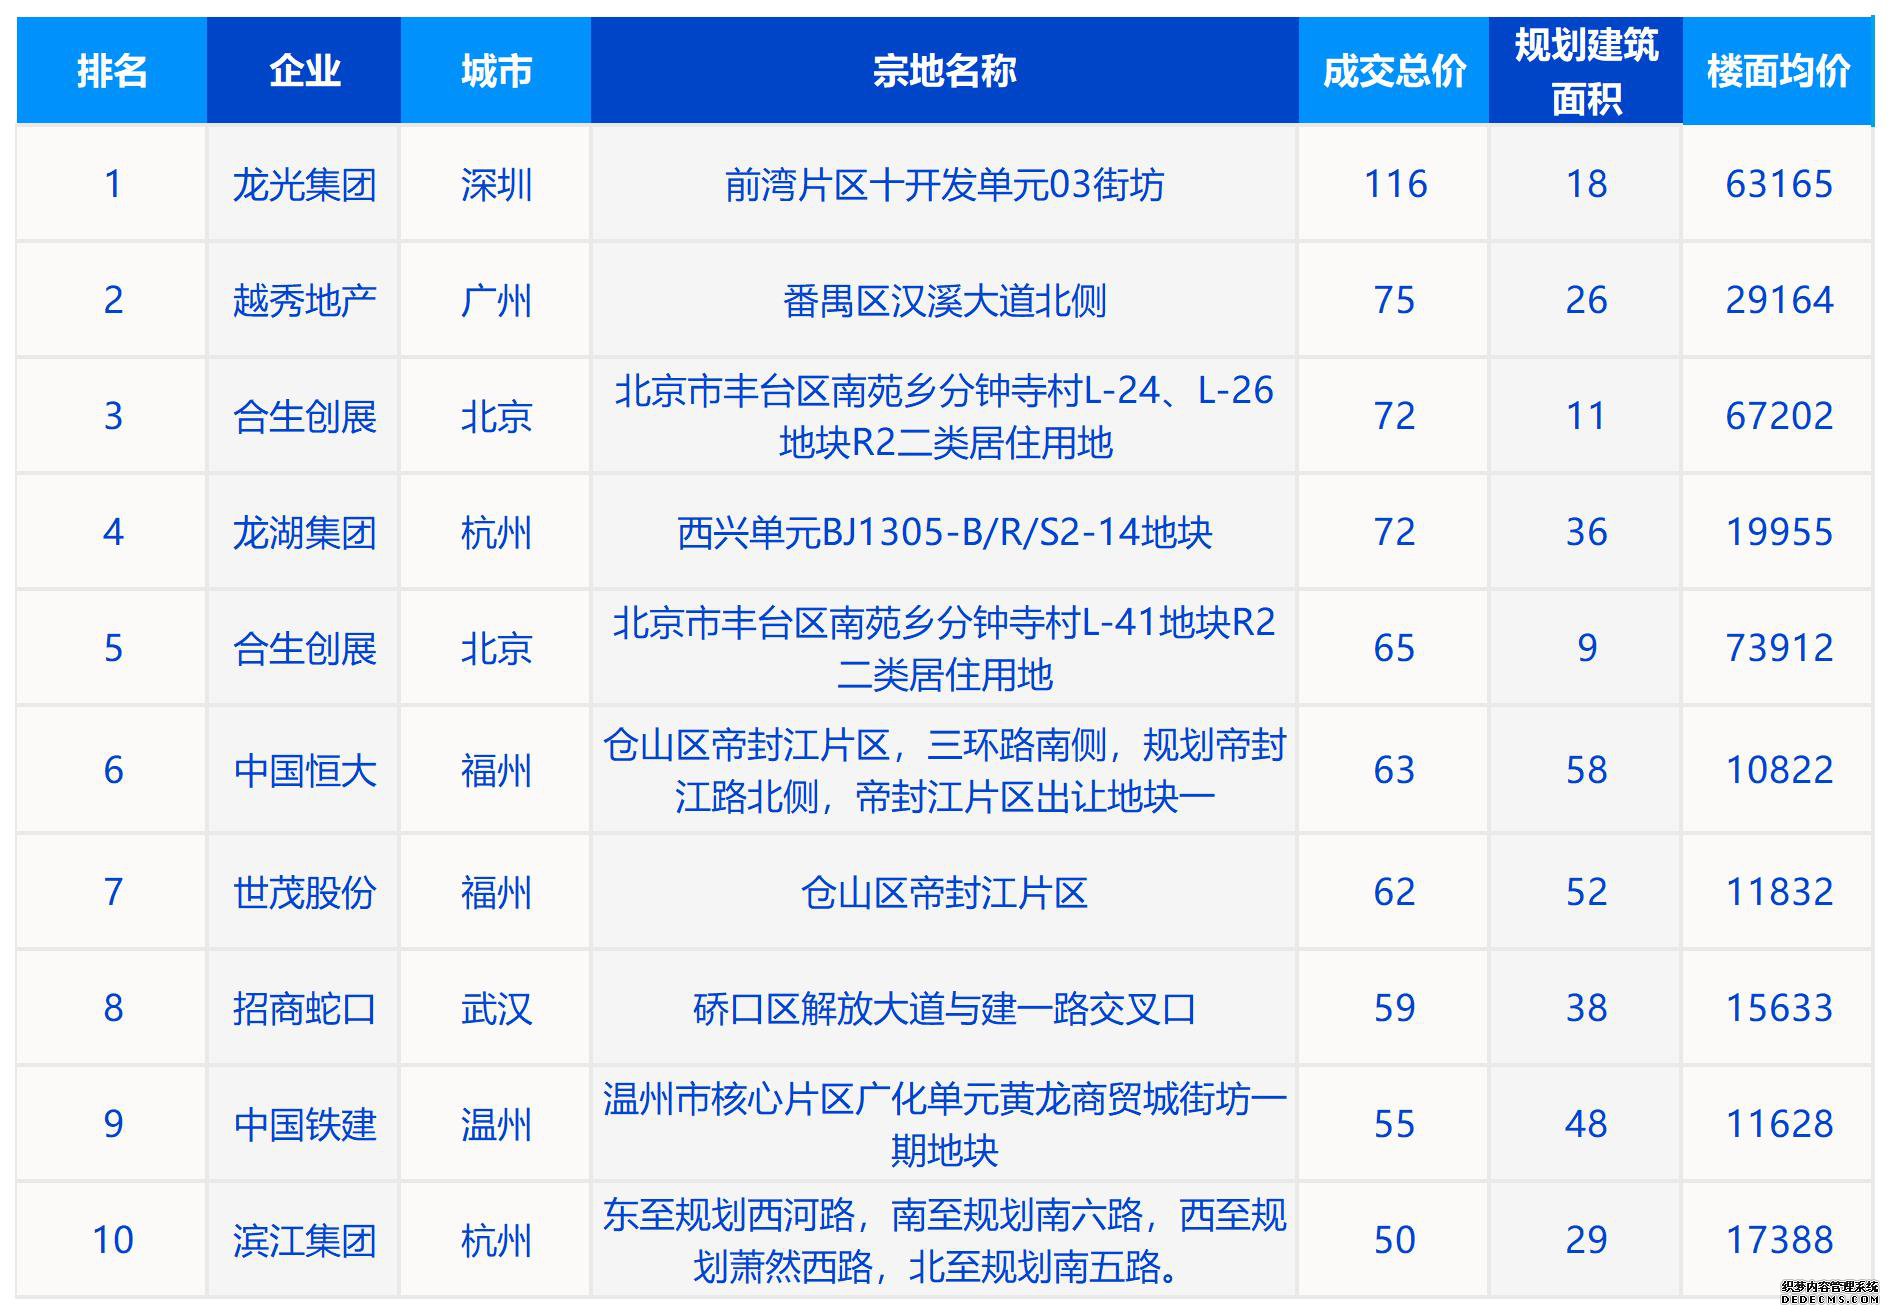The width and height of the screenshot is (1890, 1314).
Task: Select the 世茂股份 company cell
Action: [304, 893]
